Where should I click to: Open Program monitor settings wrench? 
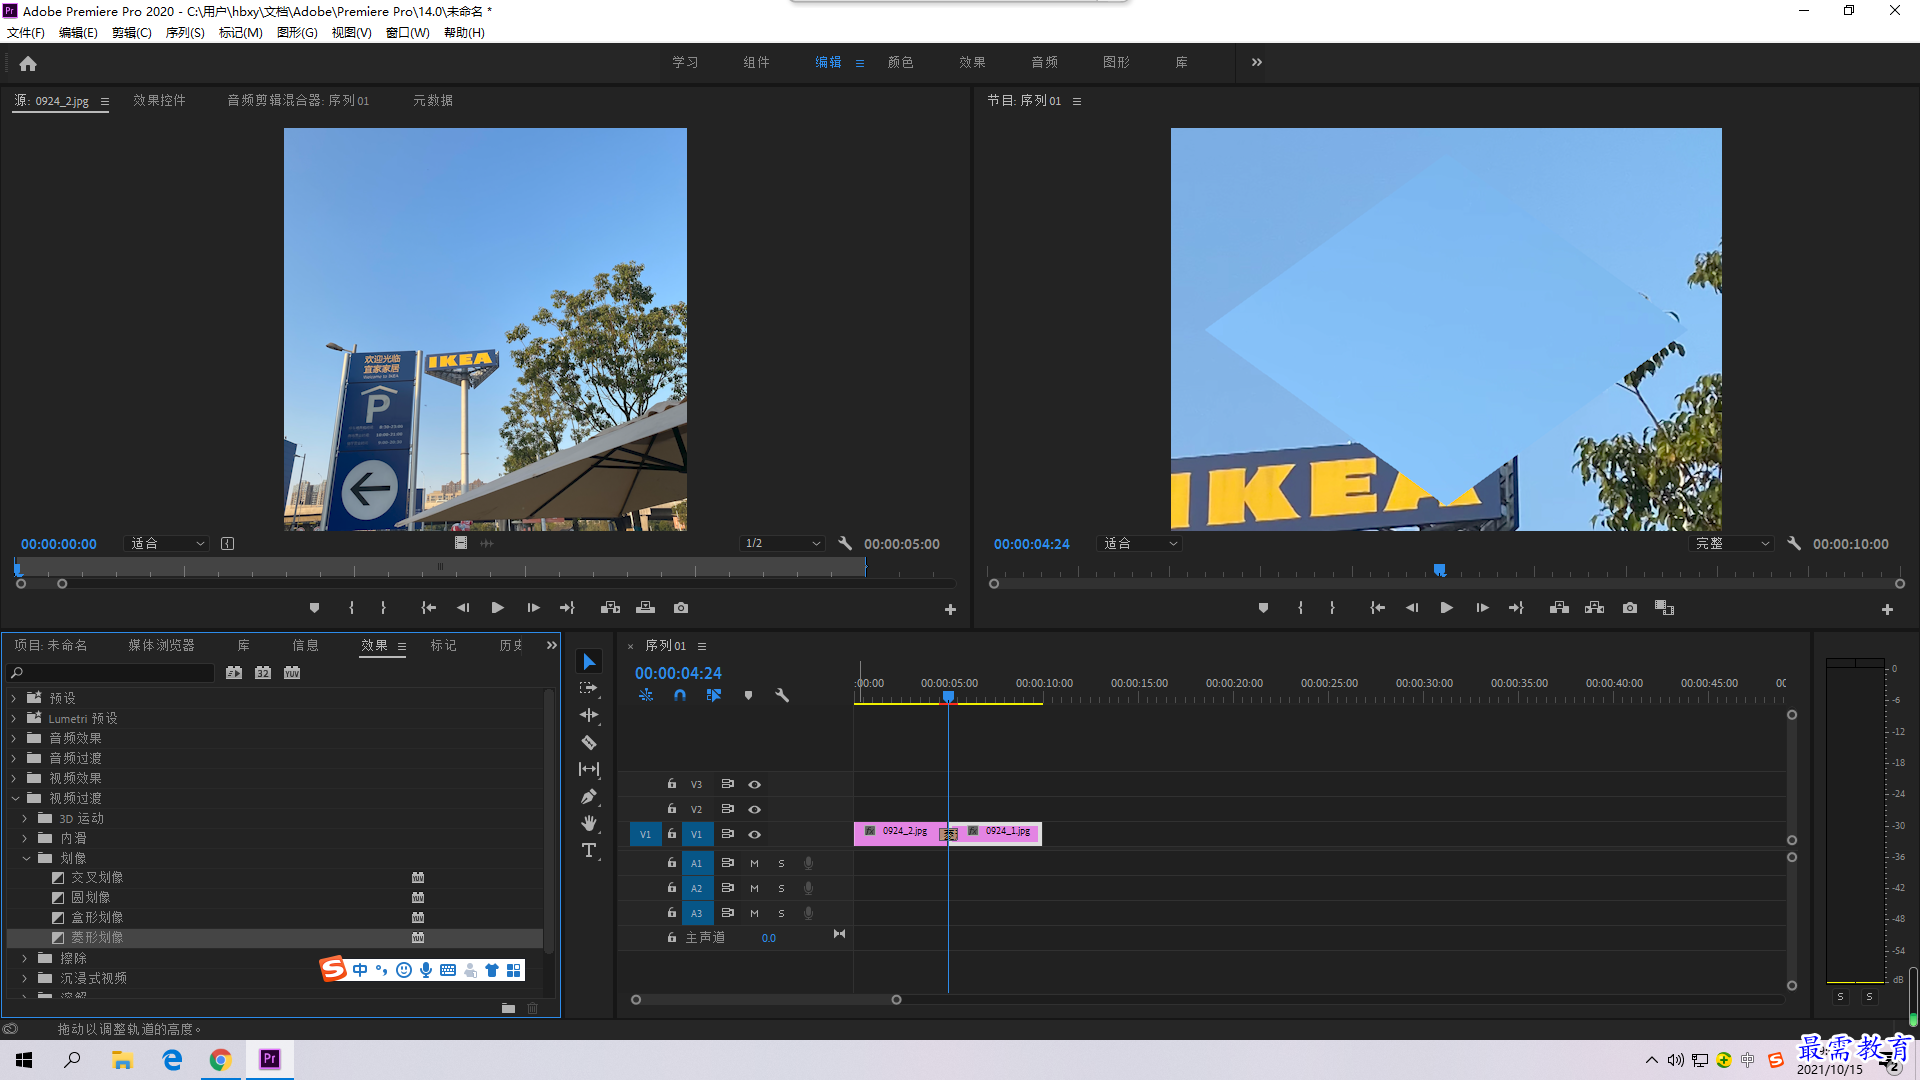coord(1794,544)
